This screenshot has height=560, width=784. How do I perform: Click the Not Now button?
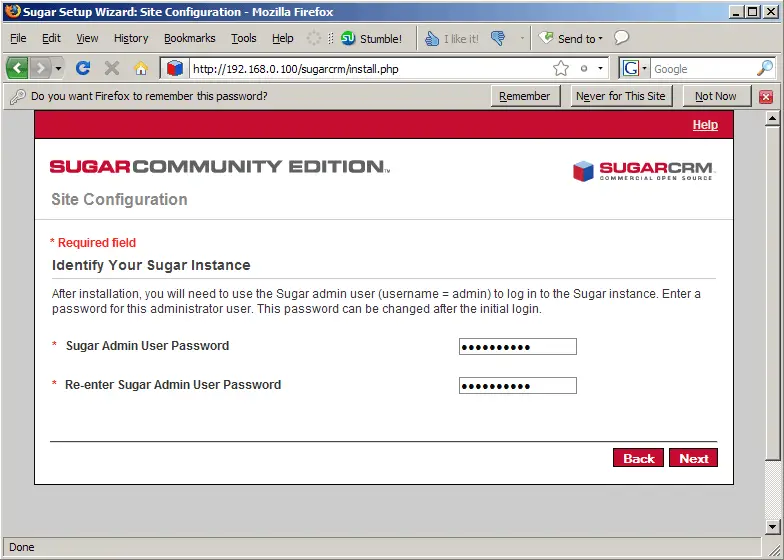716,96
